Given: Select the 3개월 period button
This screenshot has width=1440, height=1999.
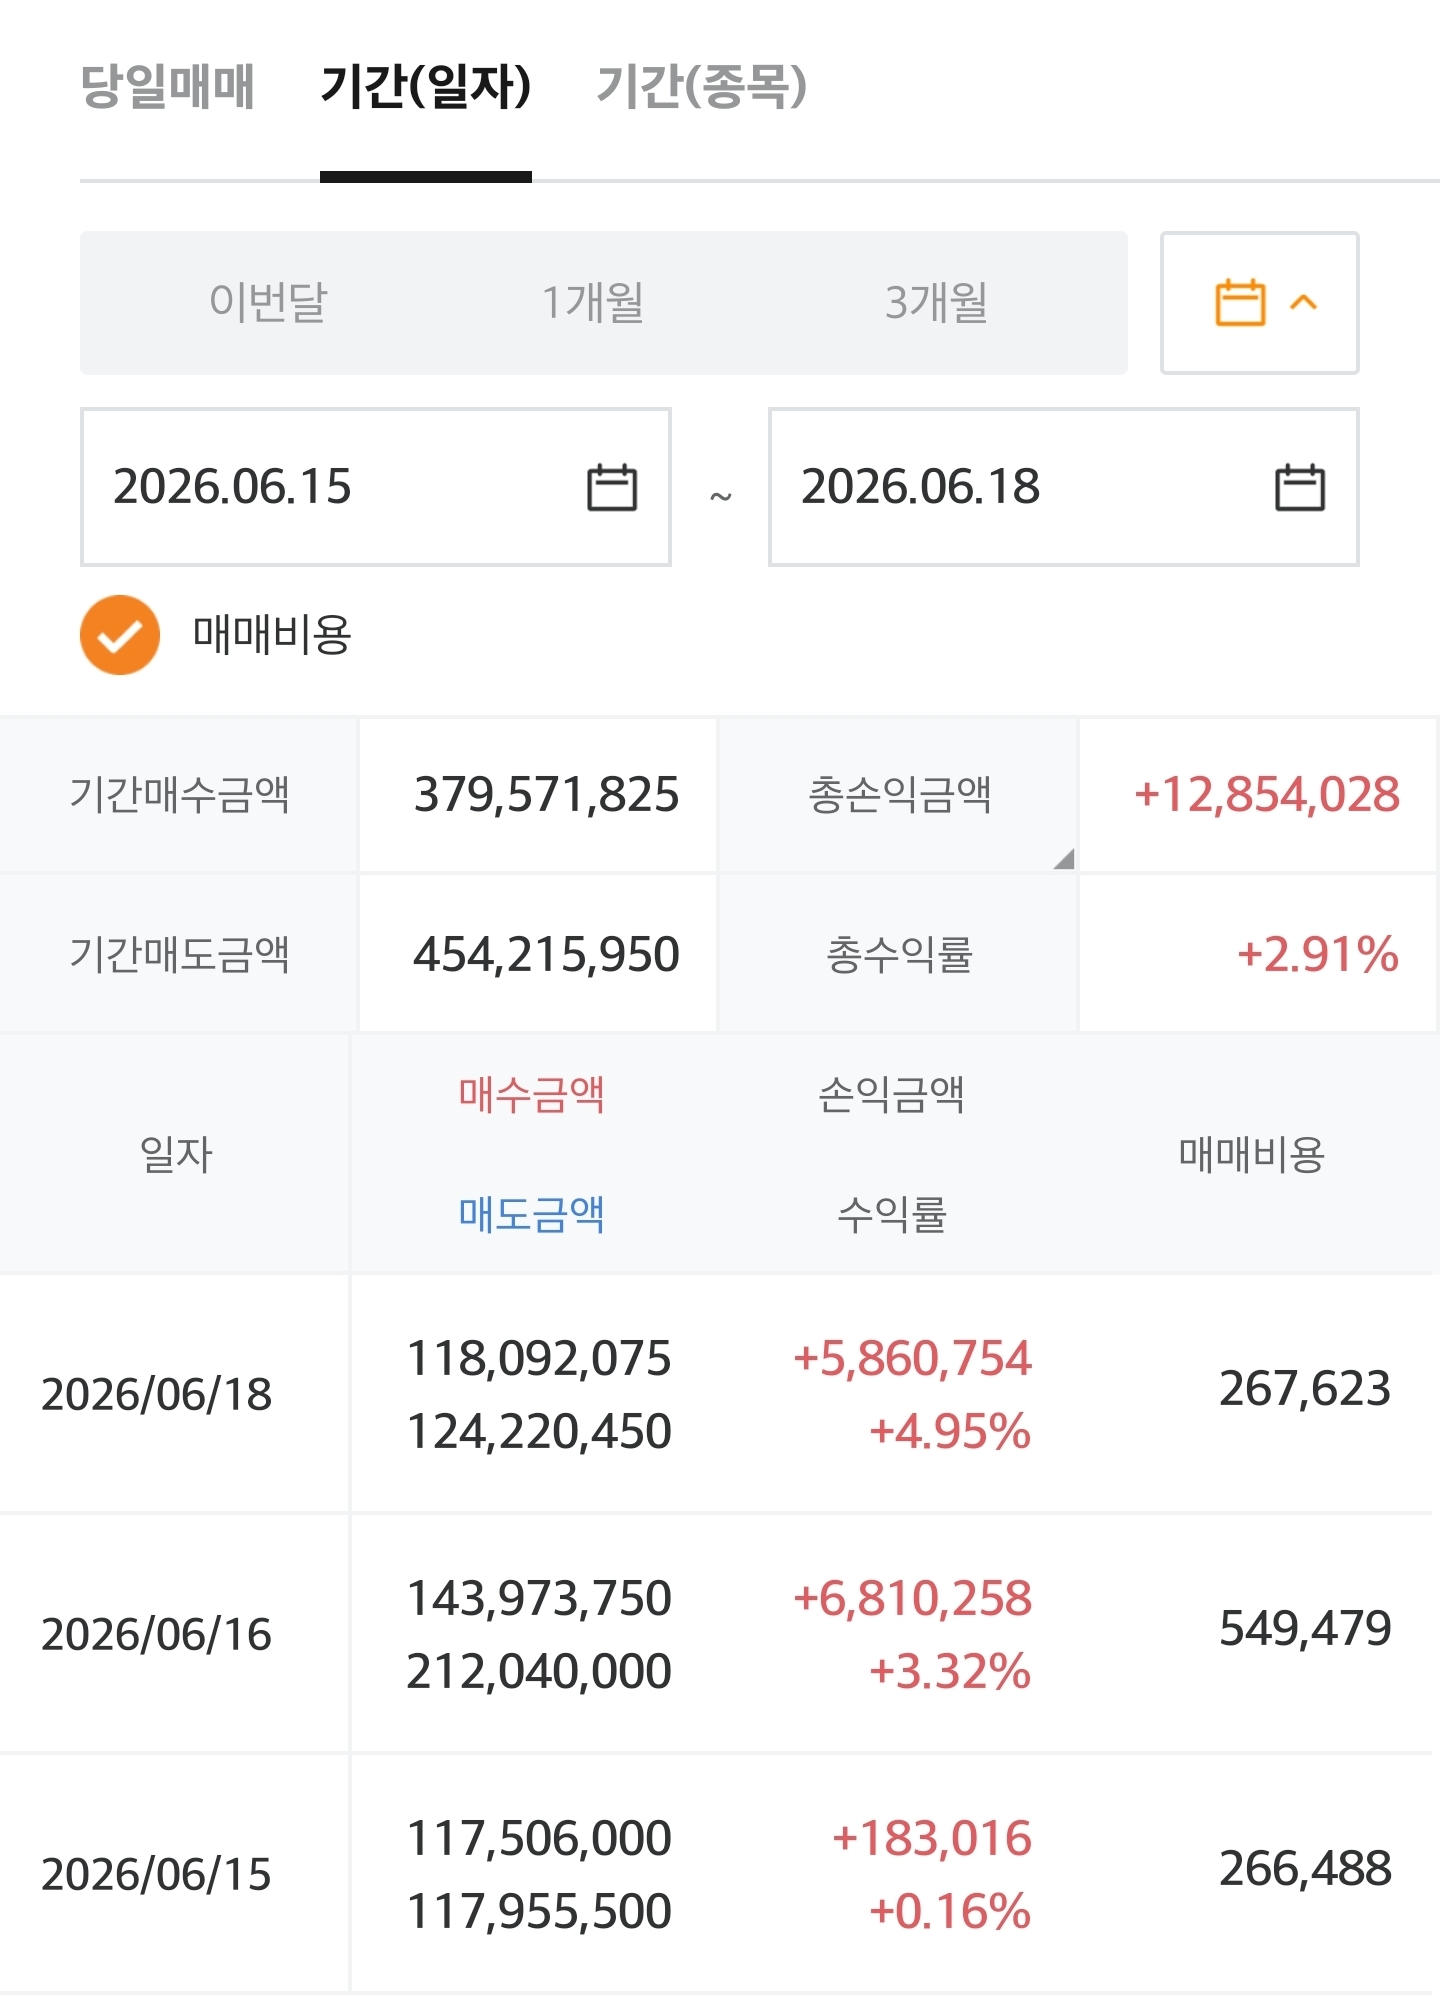Looking at the screenshot, I should tap(937, 302).
